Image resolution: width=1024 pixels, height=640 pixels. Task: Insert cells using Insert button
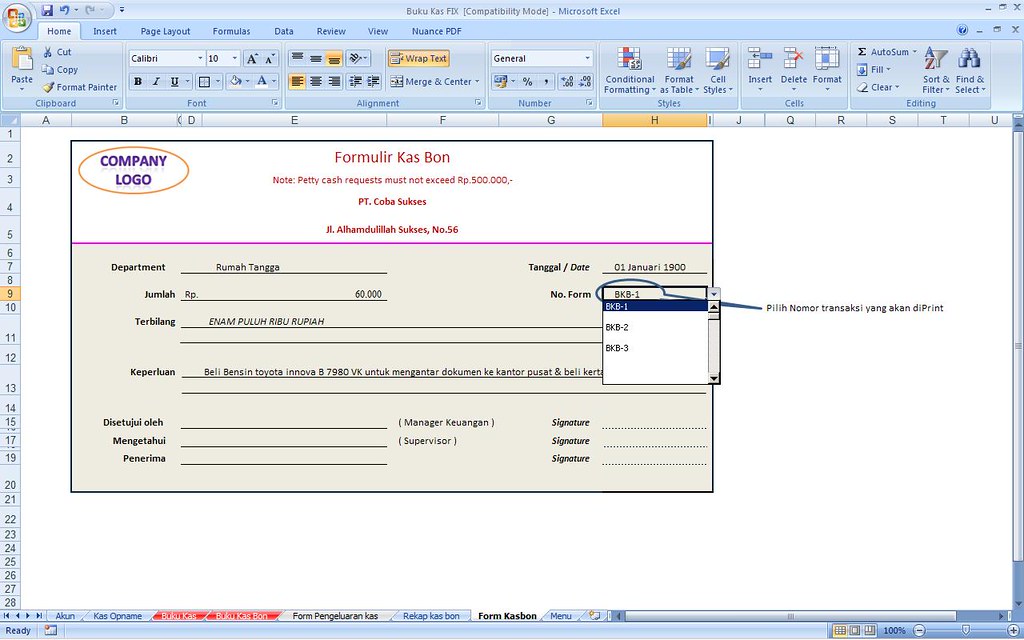(760, 69)
